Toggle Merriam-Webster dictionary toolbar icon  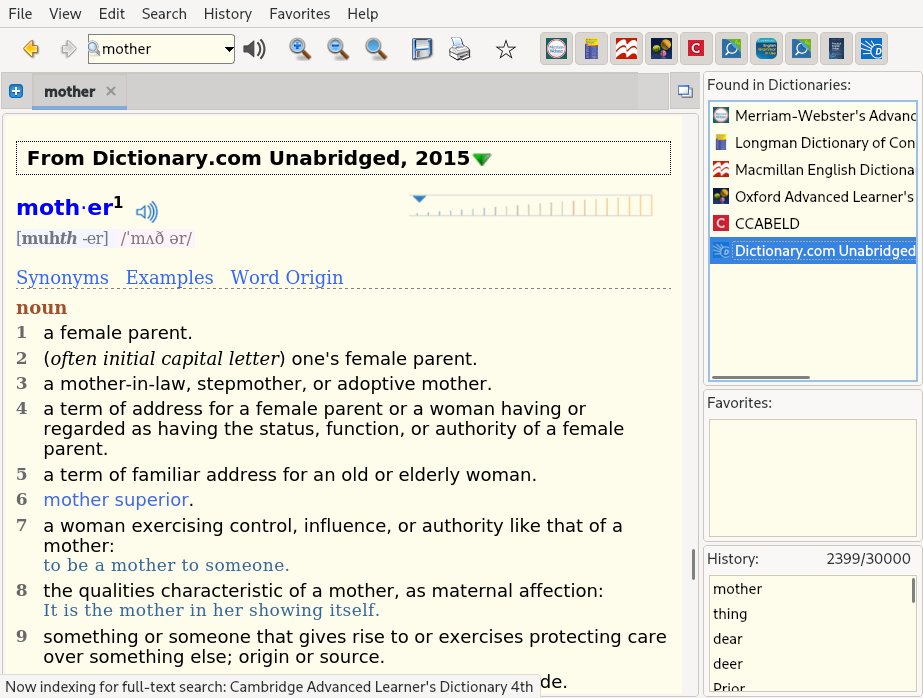click(556, 49)
